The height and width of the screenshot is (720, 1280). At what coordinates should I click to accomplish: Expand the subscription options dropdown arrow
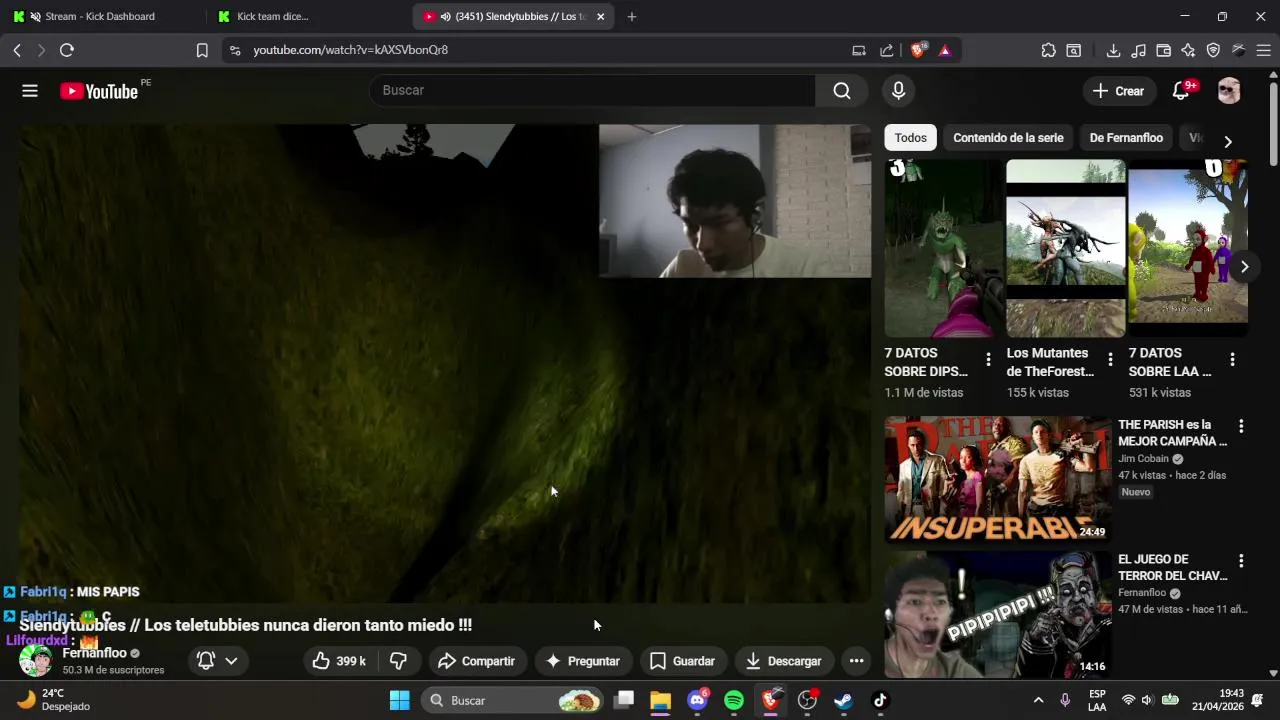click(x=231, y=661)
